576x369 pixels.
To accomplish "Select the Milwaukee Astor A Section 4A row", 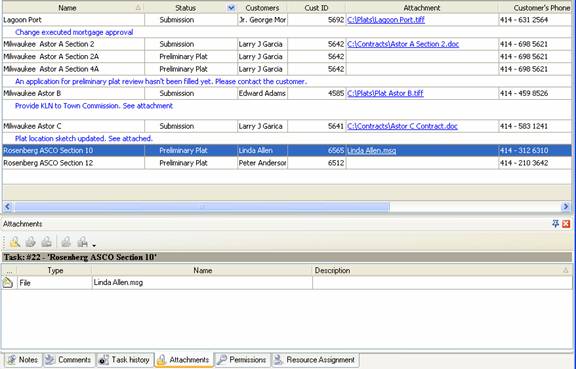I will coord(287,69).
